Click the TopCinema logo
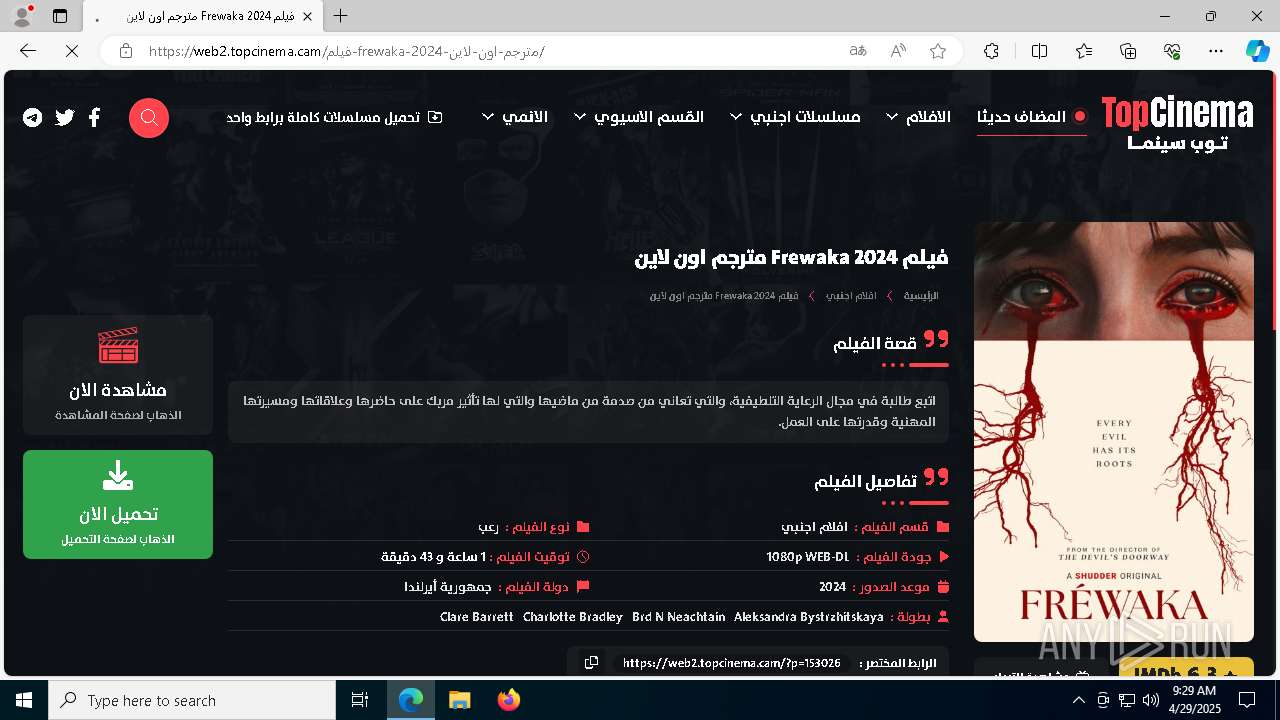Screen dimensions: 1280x720 (x=1177, y=124)
